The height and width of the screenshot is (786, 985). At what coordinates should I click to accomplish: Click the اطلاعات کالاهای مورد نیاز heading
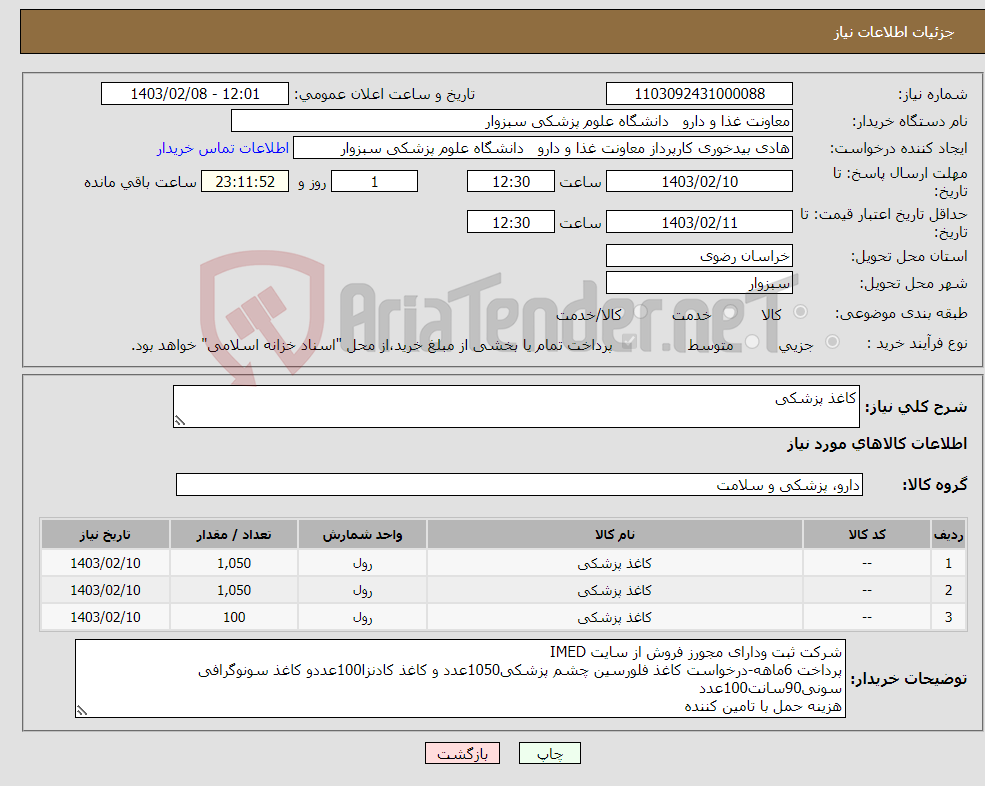pos(876,444)
